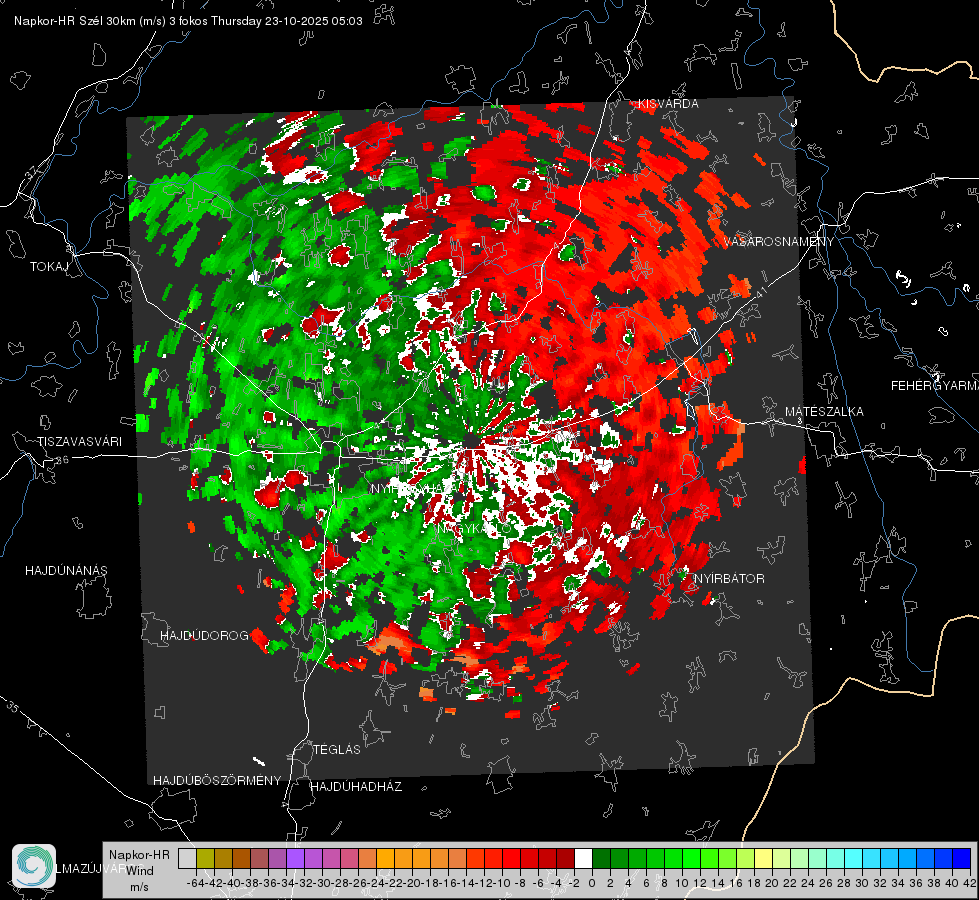The image size is (979, 900).
Task: Click the Napkor-HR legend title
Action: pyautogui.click(x=139, y=854)
